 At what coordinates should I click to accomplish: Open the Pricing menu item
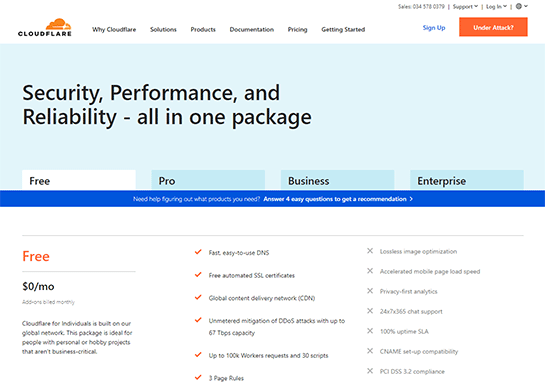(x=298, y=30)
